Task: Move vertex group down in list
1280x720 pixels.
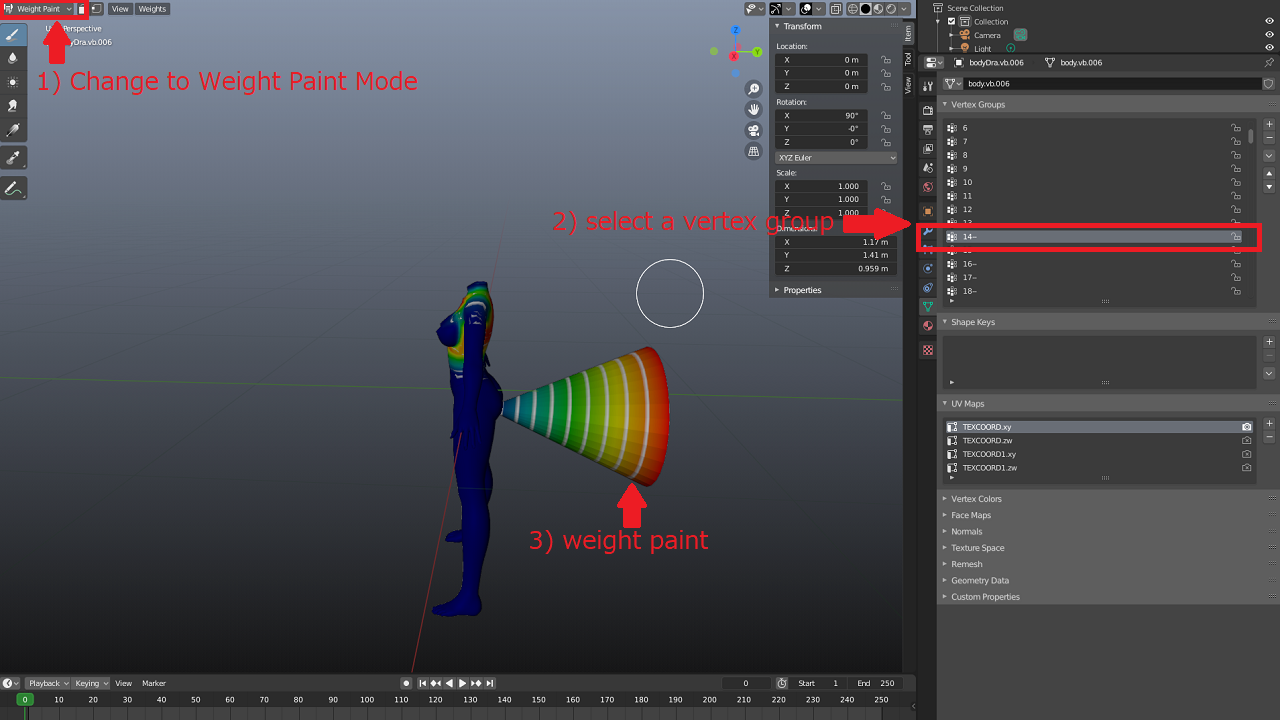Action: point(1269,187)
